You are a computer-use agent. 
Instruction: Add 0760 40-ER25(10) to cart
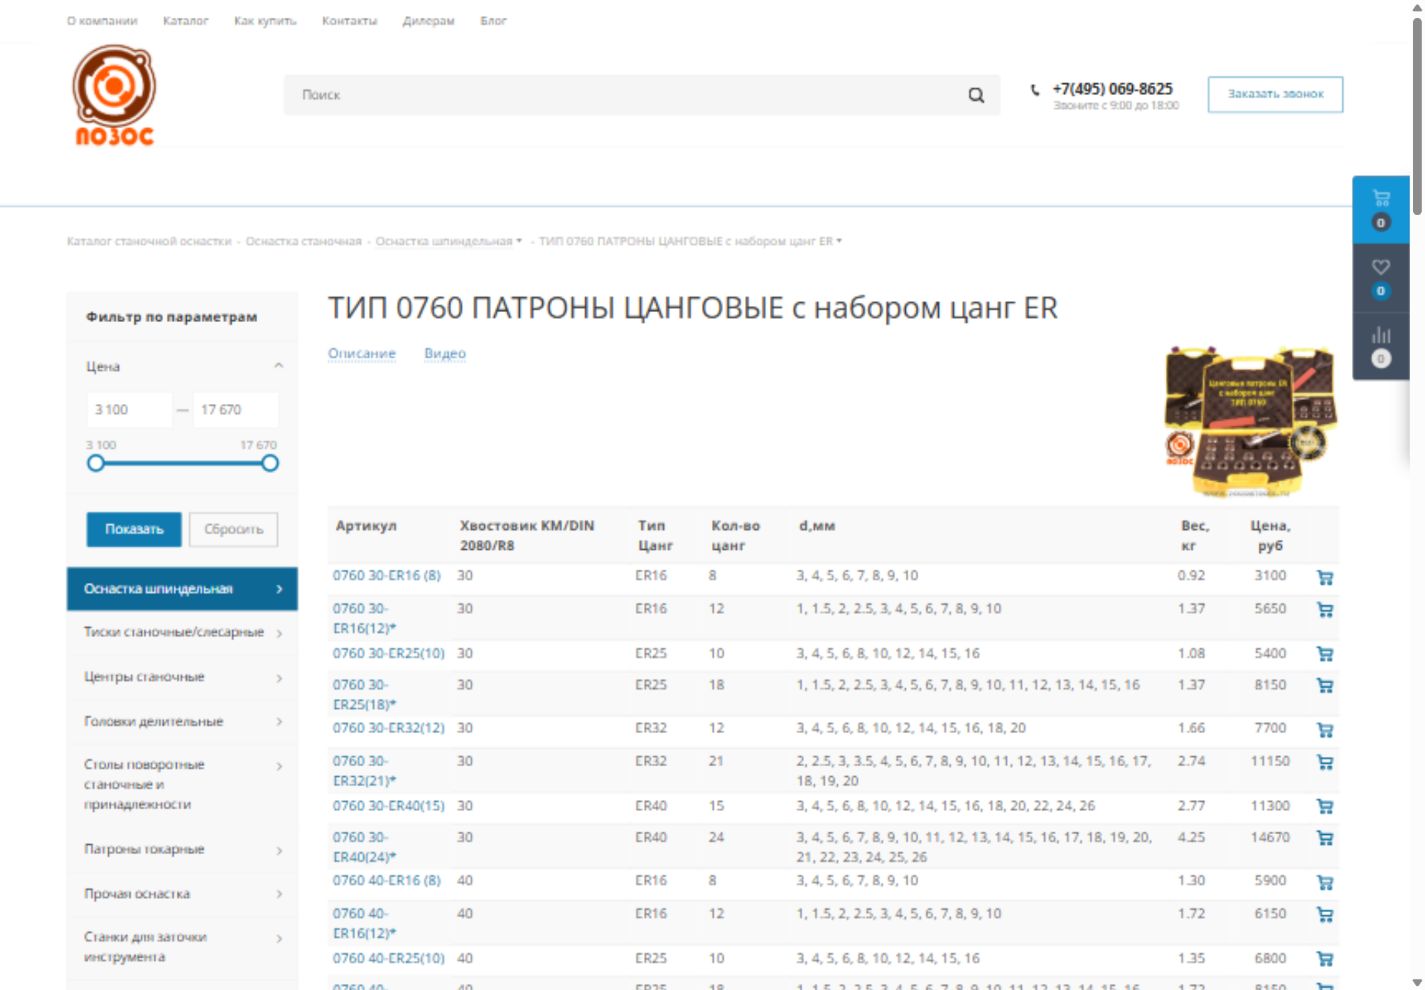pyautogui.click(x=1325, y=958)
